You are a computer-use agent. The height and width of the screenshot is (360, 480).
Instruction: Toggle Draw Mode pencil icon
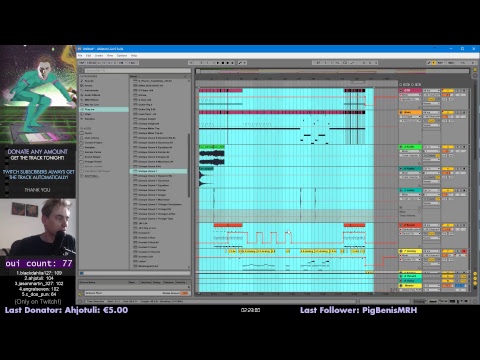click(x=429, y=63)
